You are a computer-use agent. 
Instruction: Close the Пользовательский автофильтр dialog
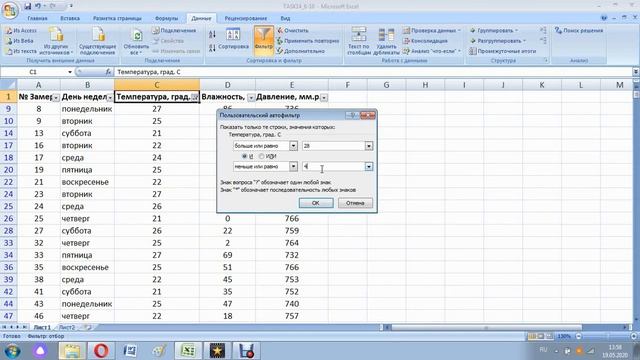click(x=368, y=116)
